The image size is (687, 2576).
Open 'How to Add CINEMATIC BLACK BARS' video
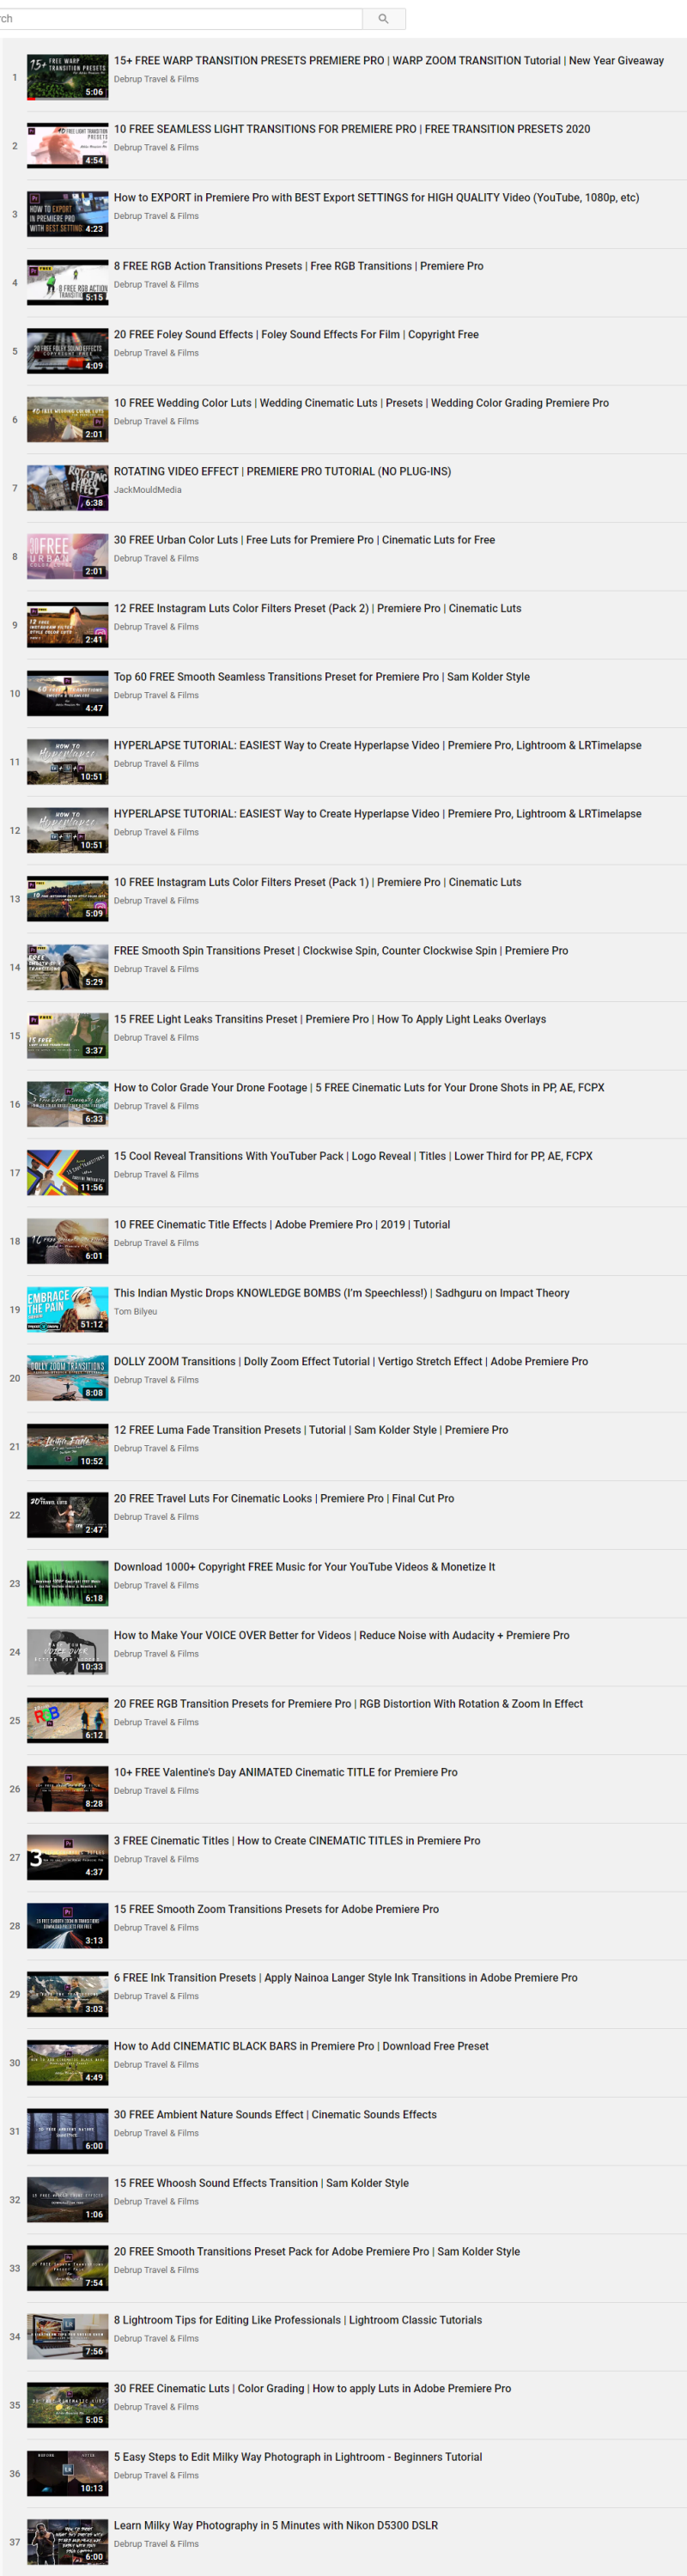[x=301, y=2047]
